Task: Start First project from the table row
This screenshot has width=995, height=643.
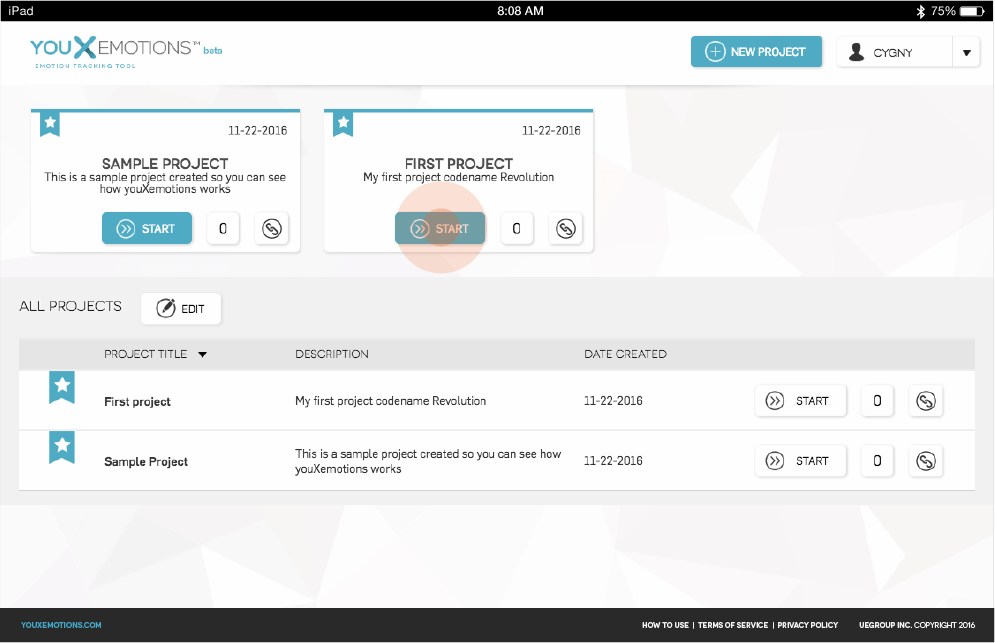Action: coord(800,401)
